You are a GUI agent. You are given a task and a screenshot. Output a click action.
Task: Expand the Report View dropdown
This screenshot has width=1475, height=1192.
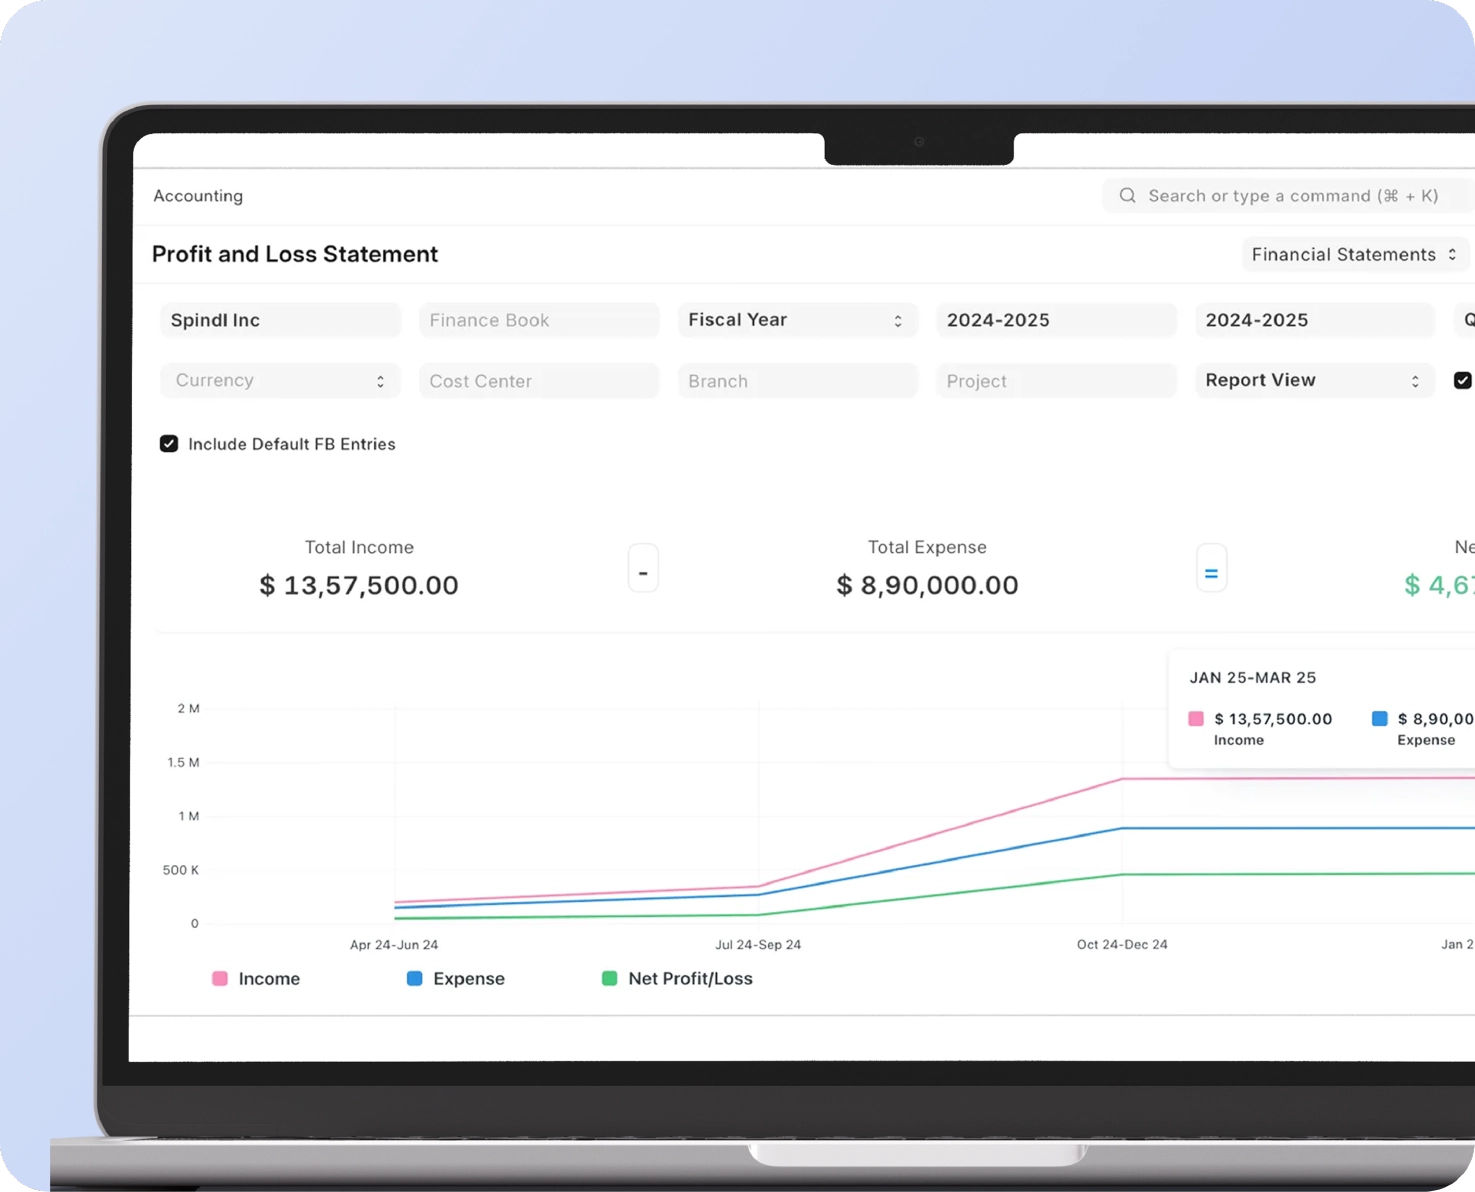tap(1314, 380)
